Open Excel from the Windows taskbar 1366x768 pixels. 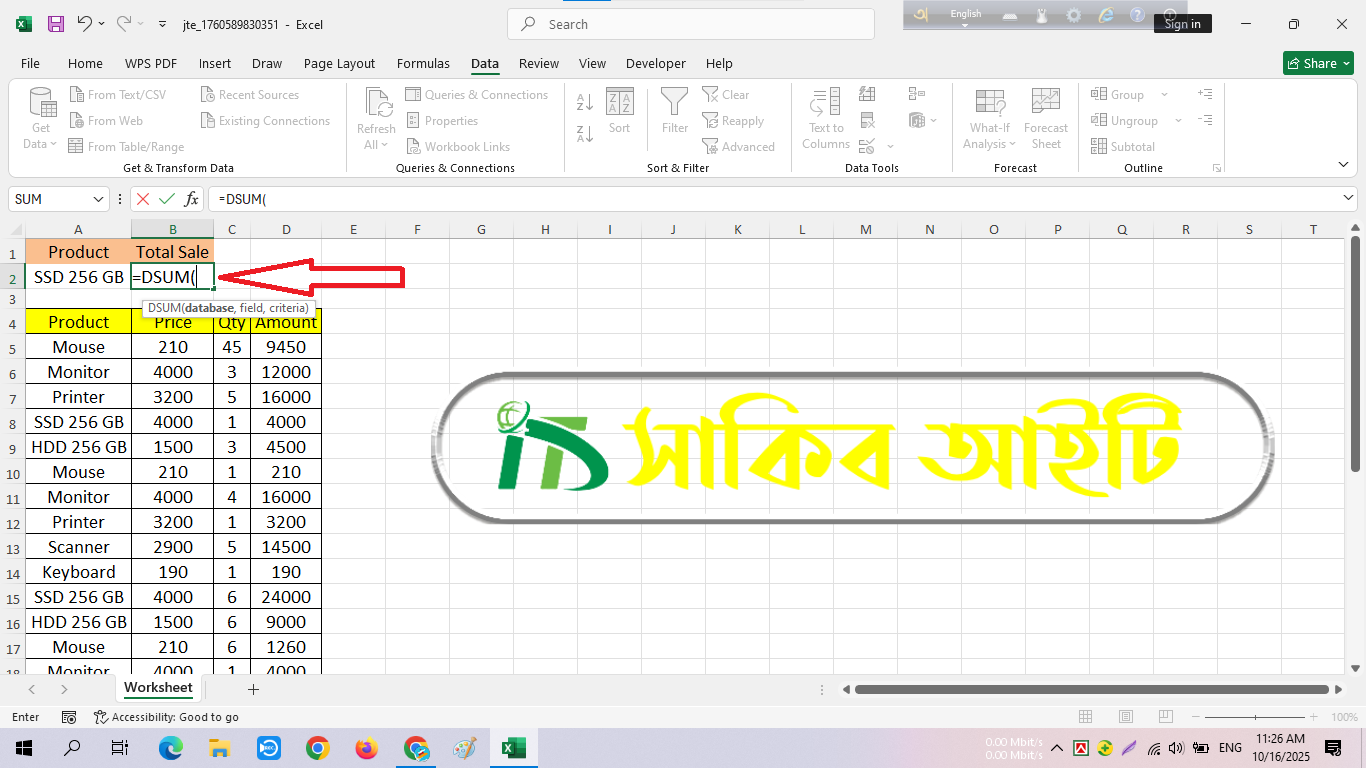click(513, 748)
